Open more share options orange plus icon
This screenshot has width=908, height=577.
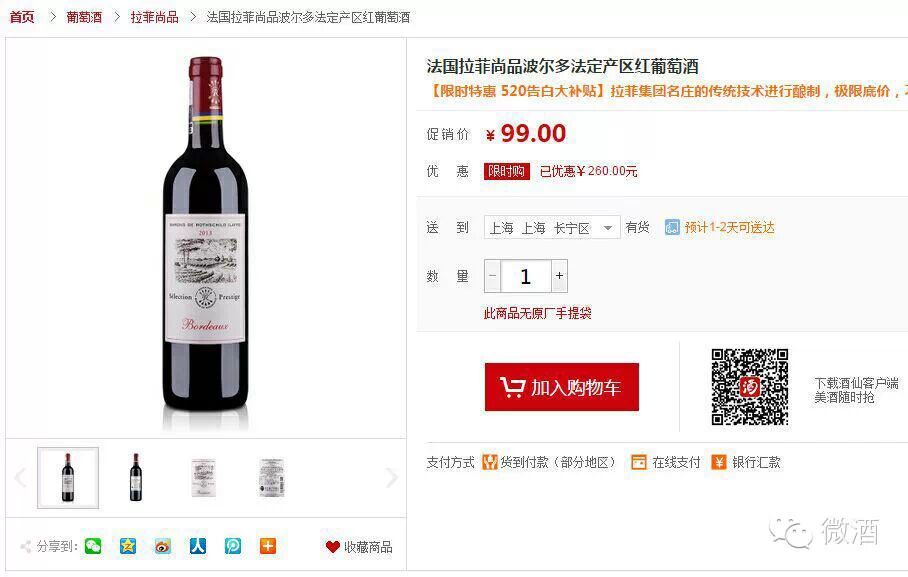coord(268,546)
